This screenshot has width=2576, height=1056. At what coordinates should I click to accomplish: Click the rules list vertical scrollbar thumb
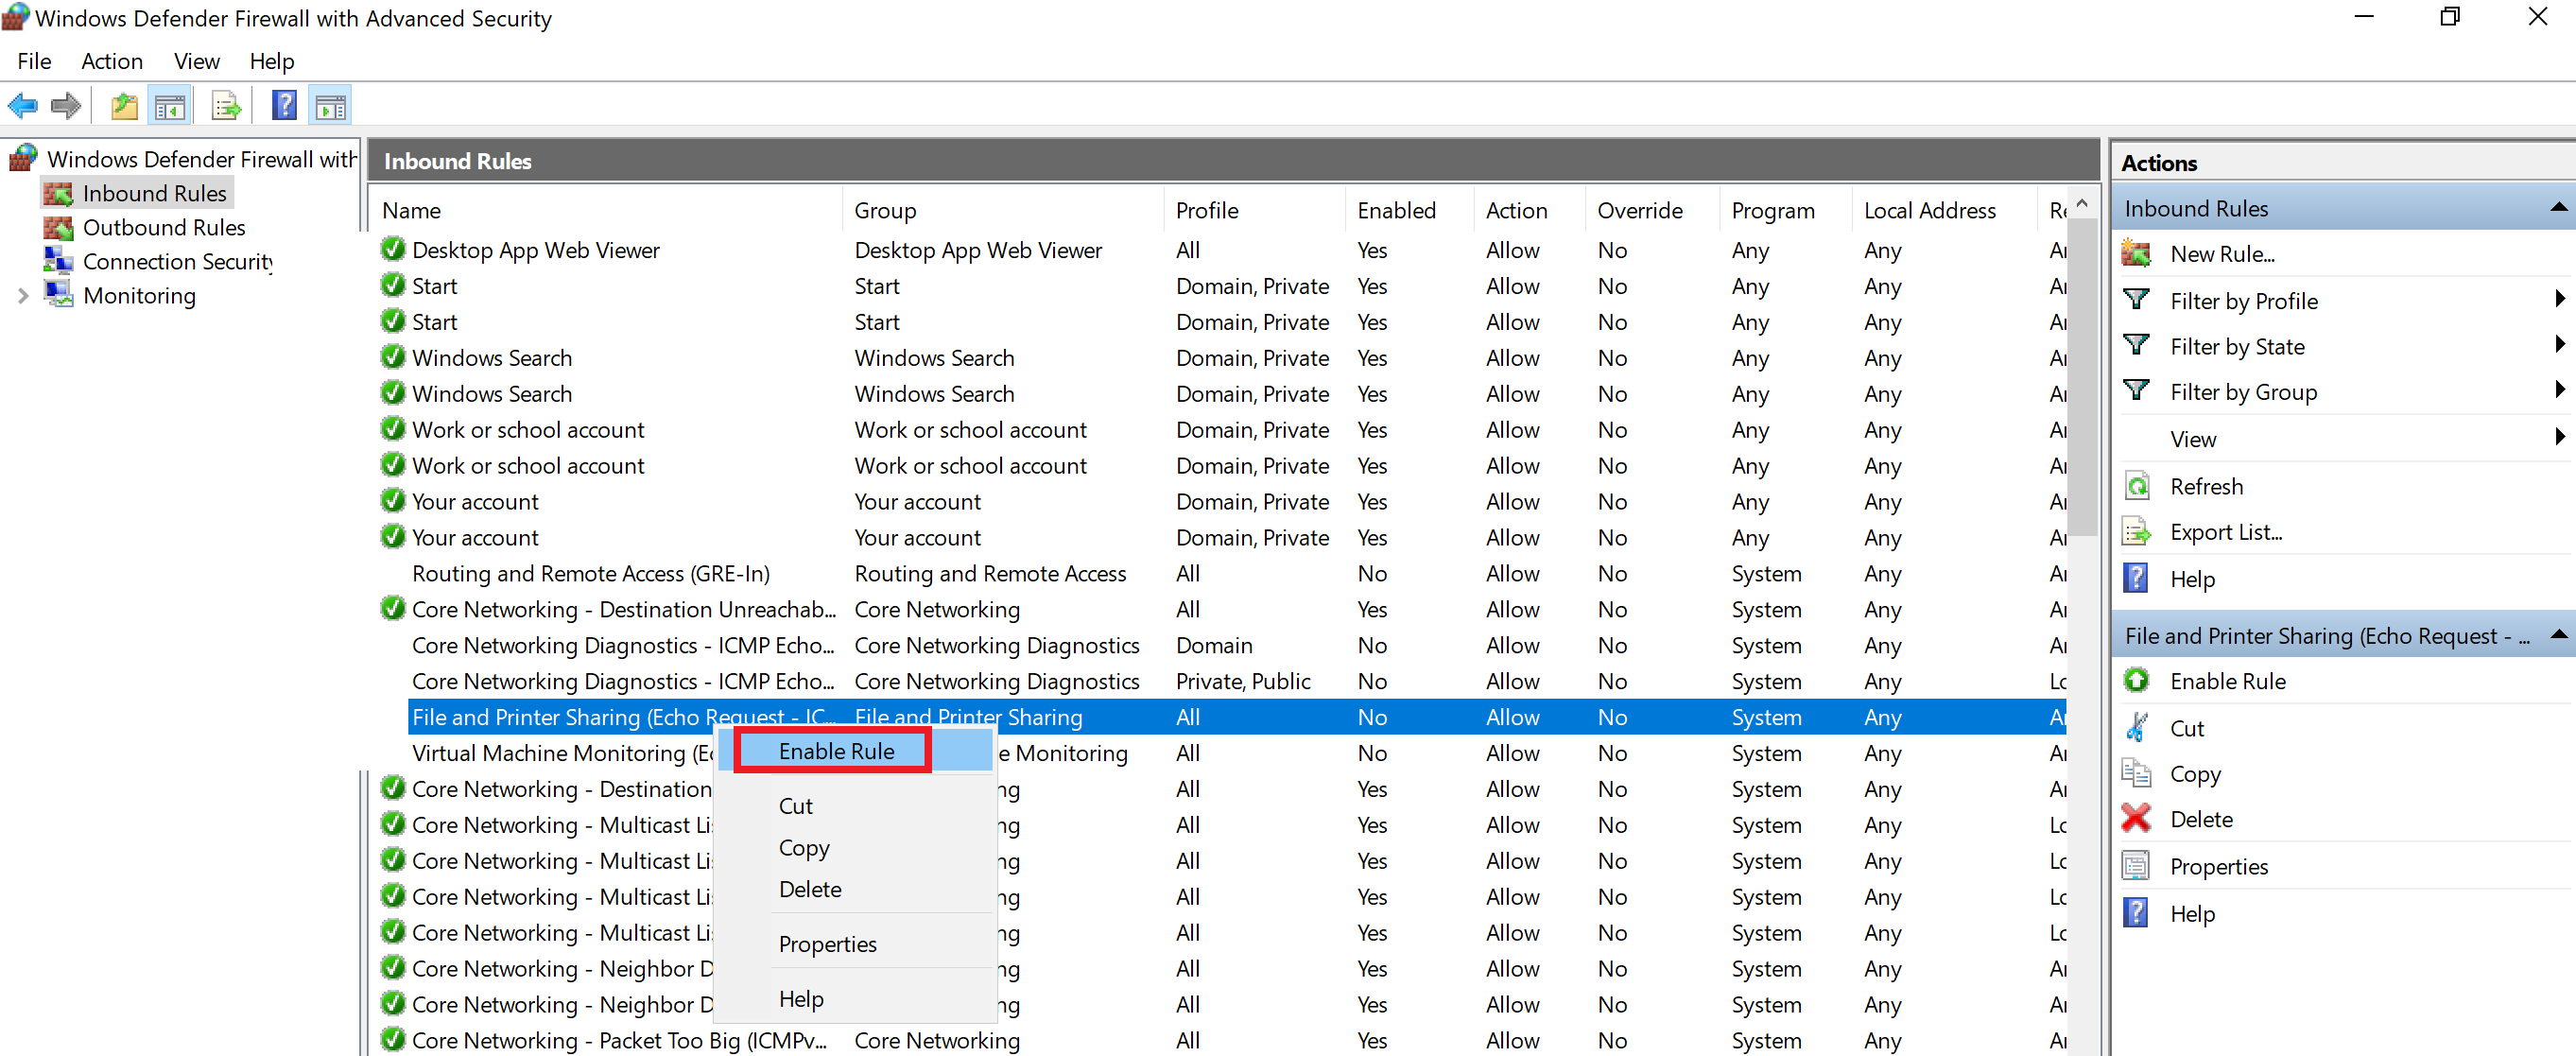point(2082,375)
